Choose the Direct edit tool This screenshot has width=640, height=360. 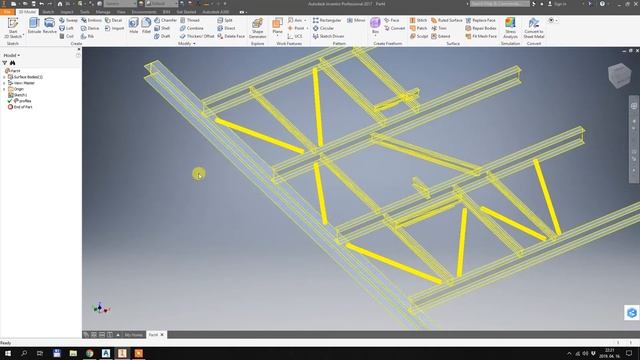coord(226,28)
